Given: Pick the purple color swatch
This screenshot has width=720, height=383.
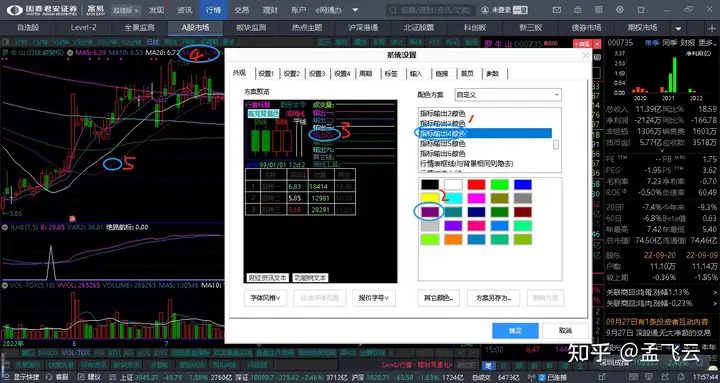Looking at the screenshot, I should point(430,212).
